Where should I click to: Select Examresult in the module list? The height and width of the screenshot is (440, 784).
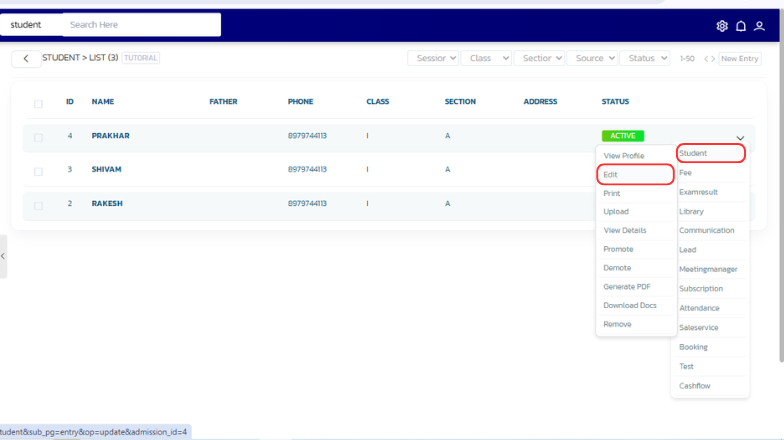698,192
